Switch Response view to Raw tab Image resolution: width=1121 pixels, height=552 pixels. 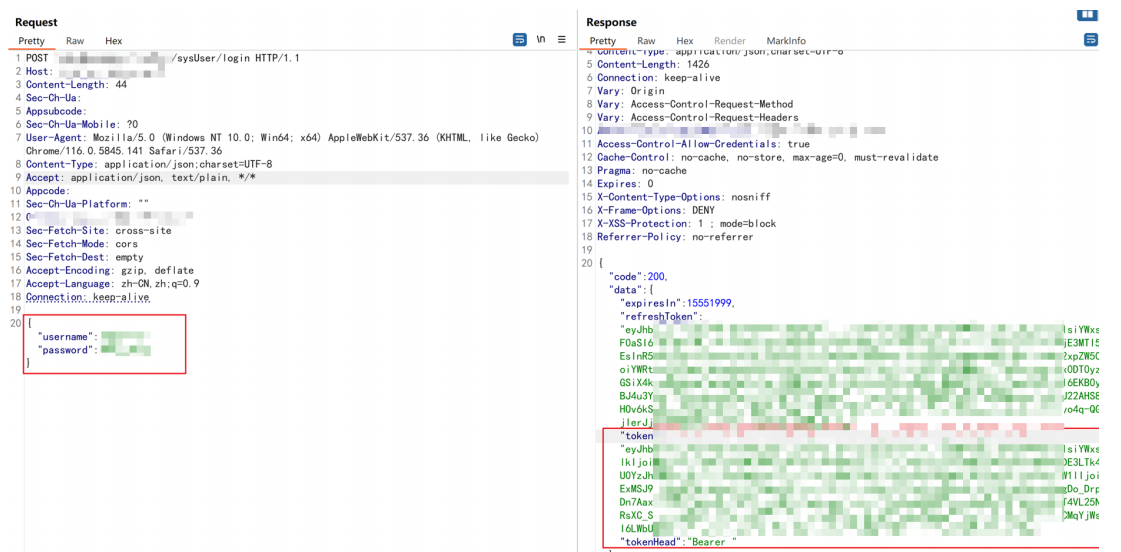click(647, 41)
